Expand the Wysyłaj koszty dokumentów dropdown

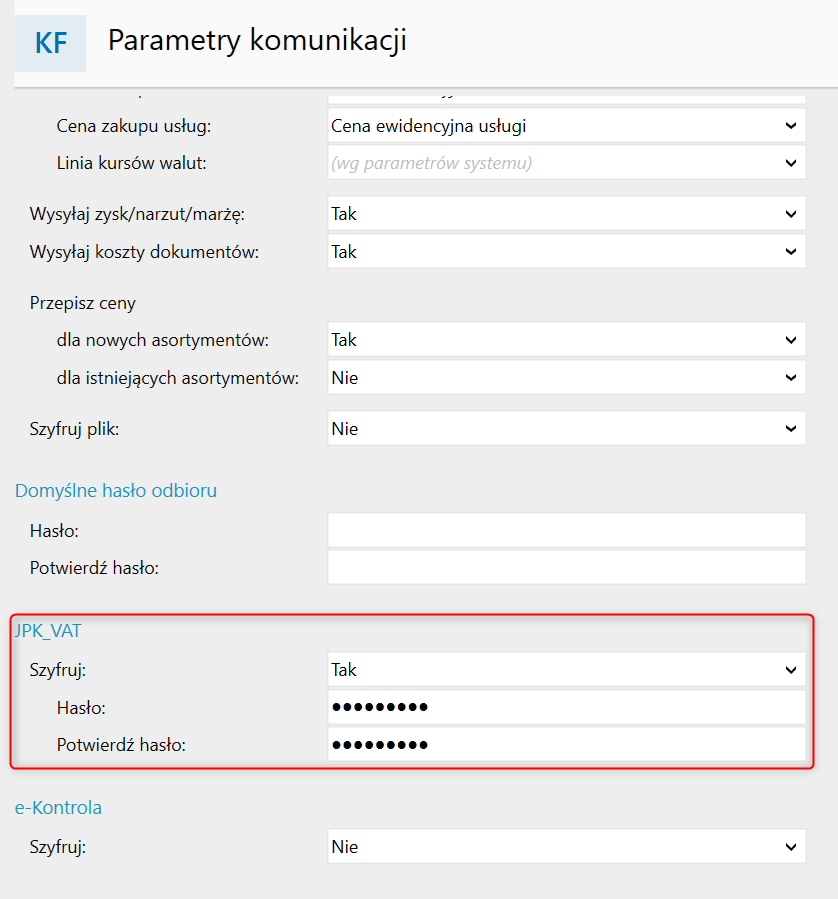point(566,252)
